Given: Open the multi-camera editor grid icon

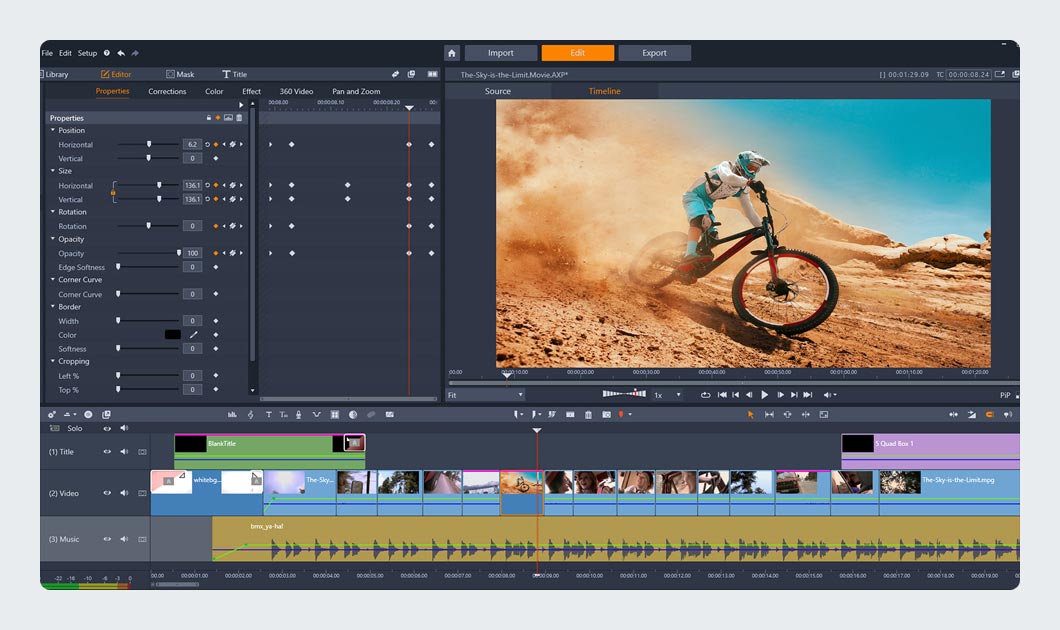Looking at the screenshot, I should coord(335,414).
